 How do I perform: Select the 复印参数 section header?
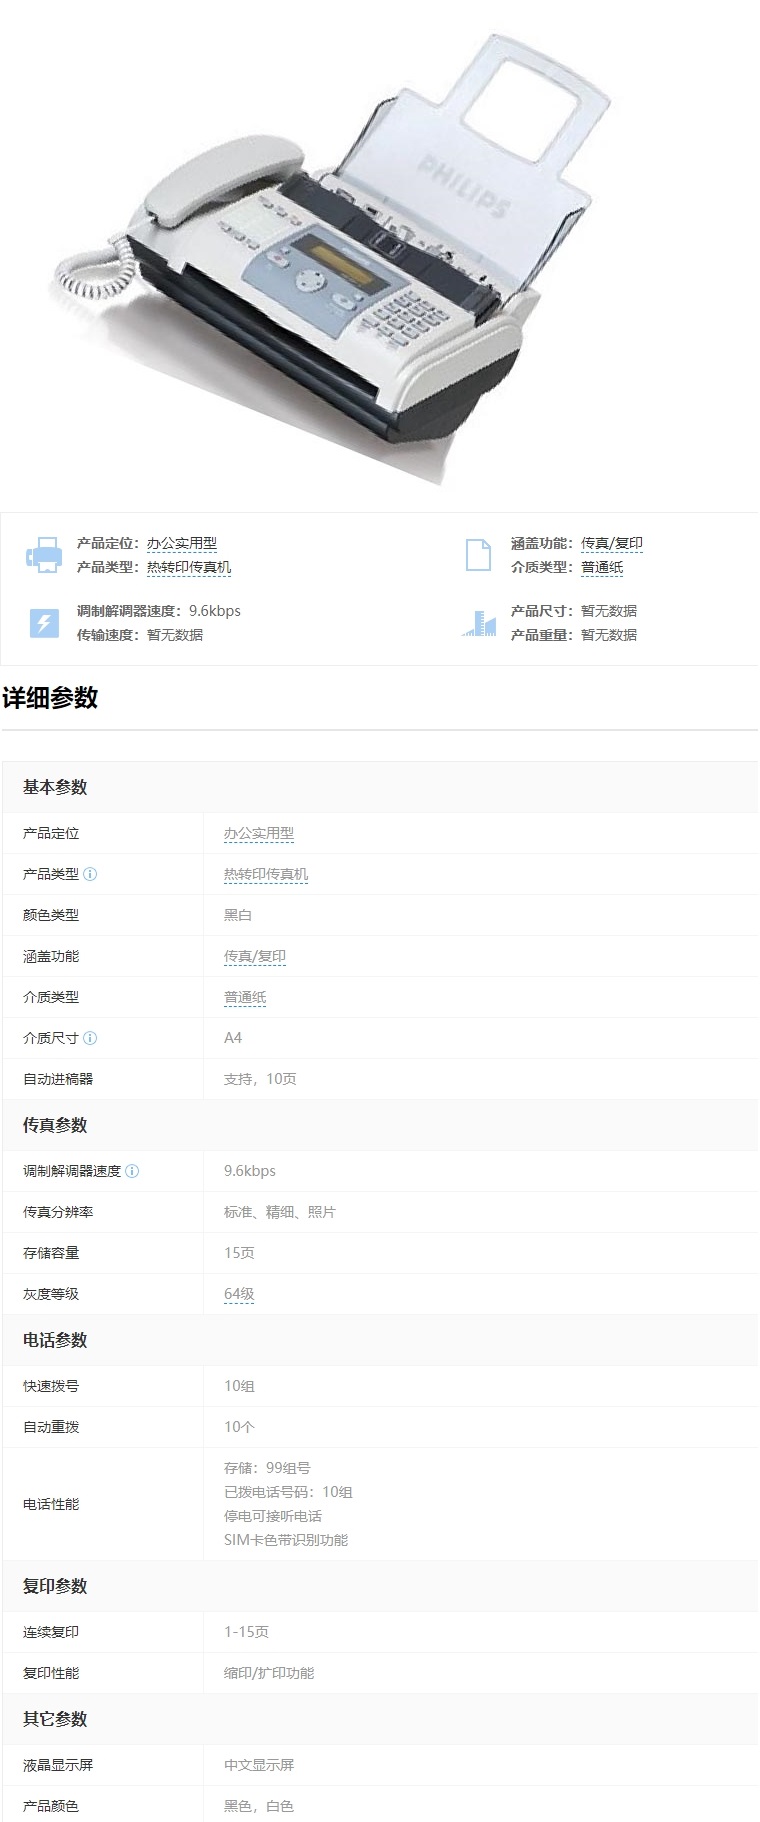coord(55,1586)
